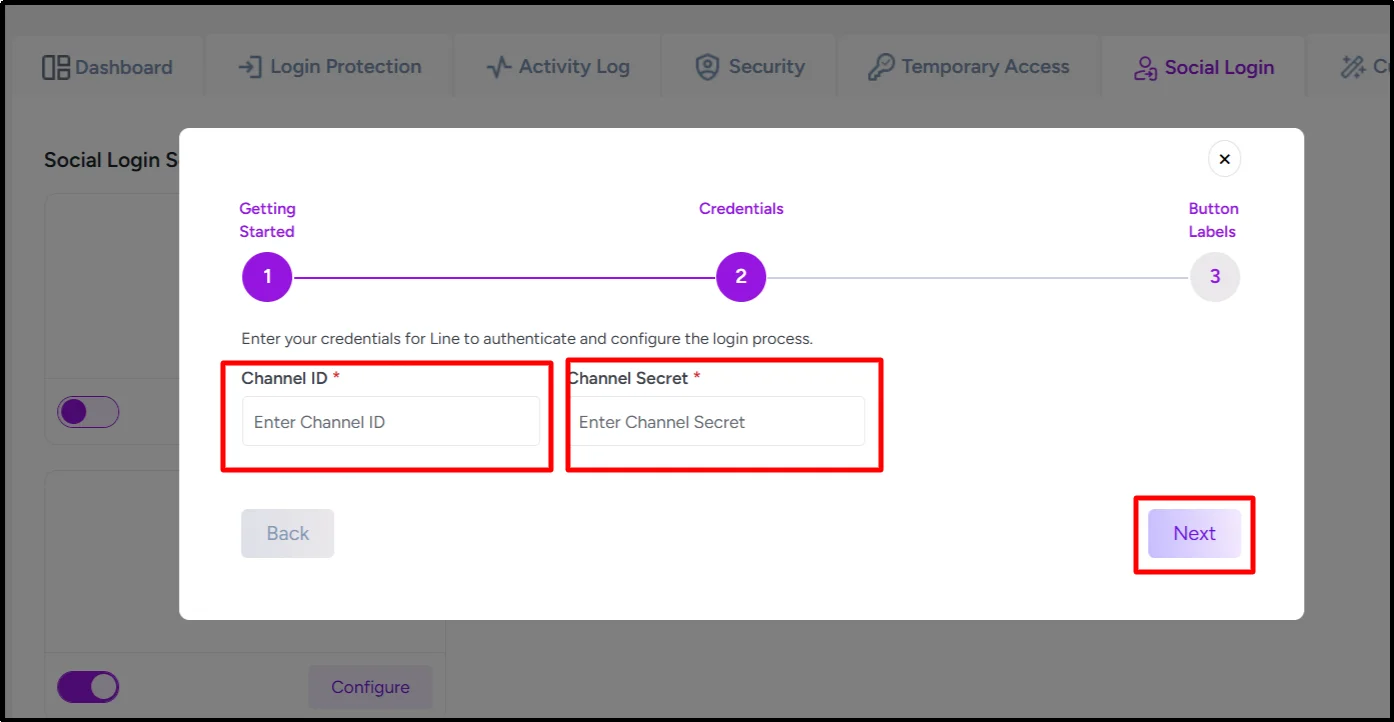
Task: Disable the toggle next to Configure
Action: pos(88,686)
